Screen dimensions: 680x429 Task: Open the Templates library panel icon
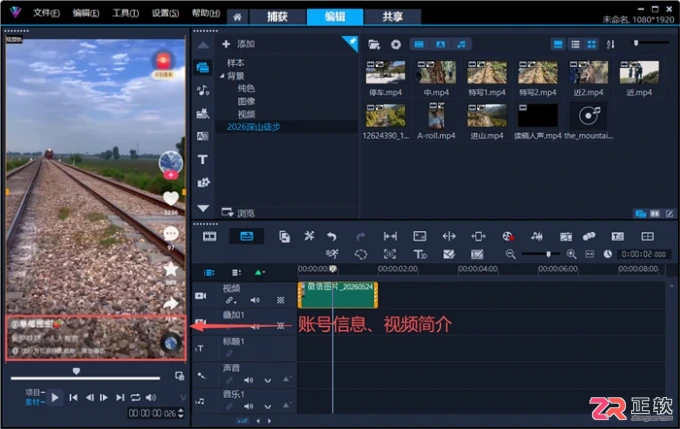[203, 113]
